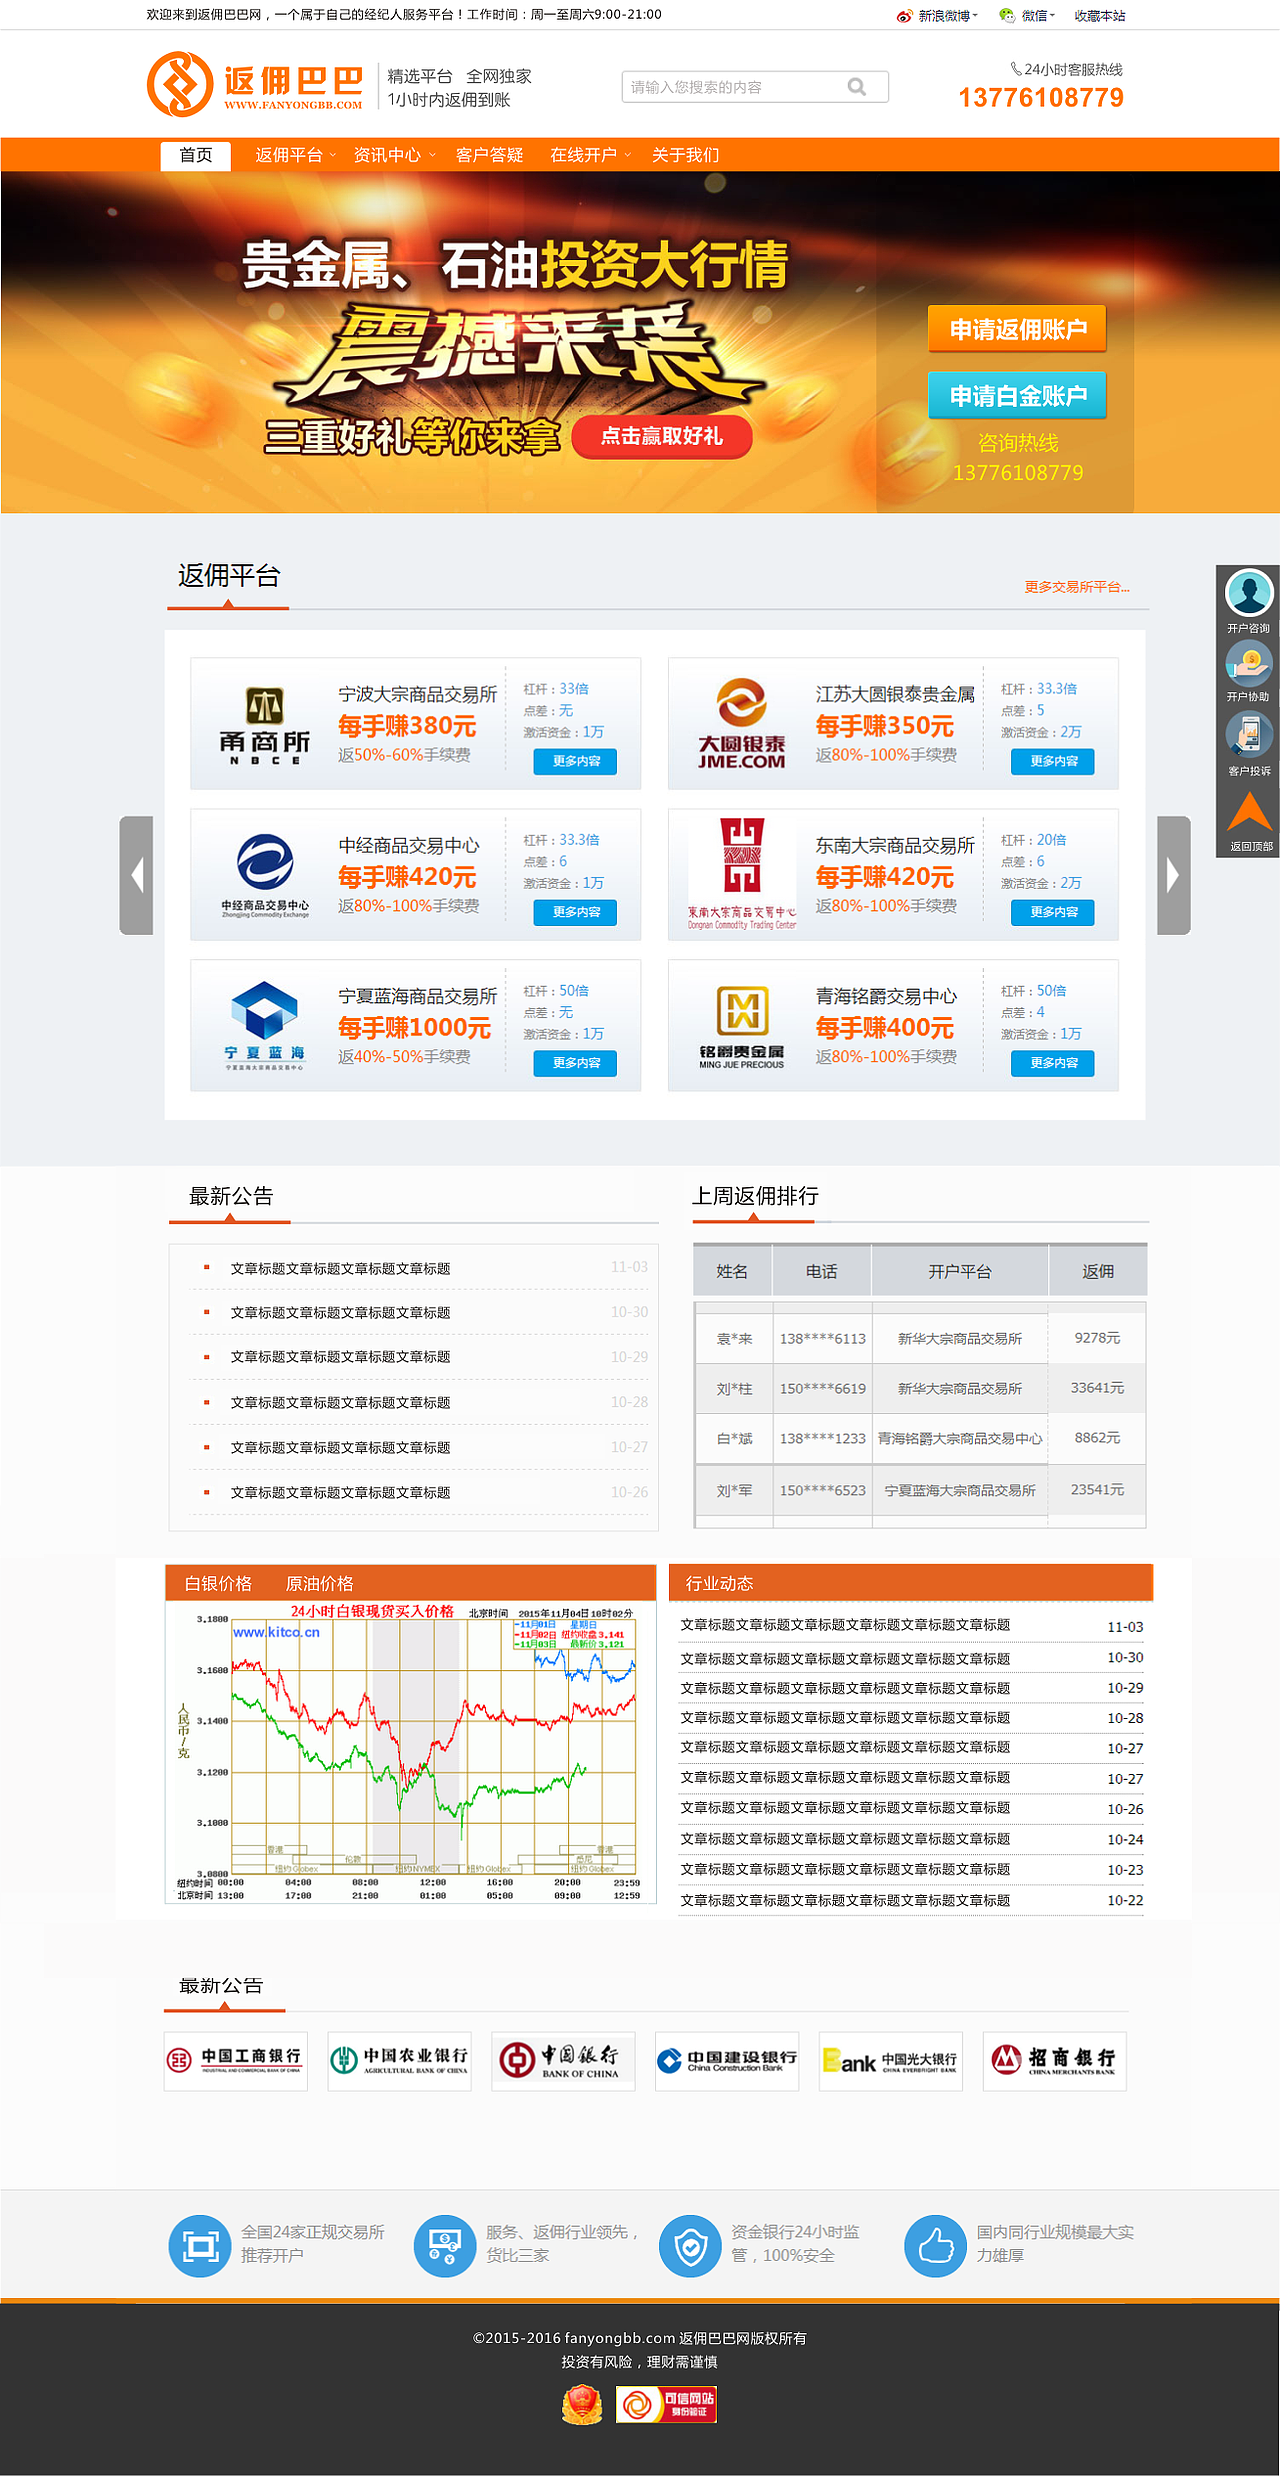Click the police emblem badge in footer
The width and height of the screenshot is (1280, 2476).
[582, 2404]
